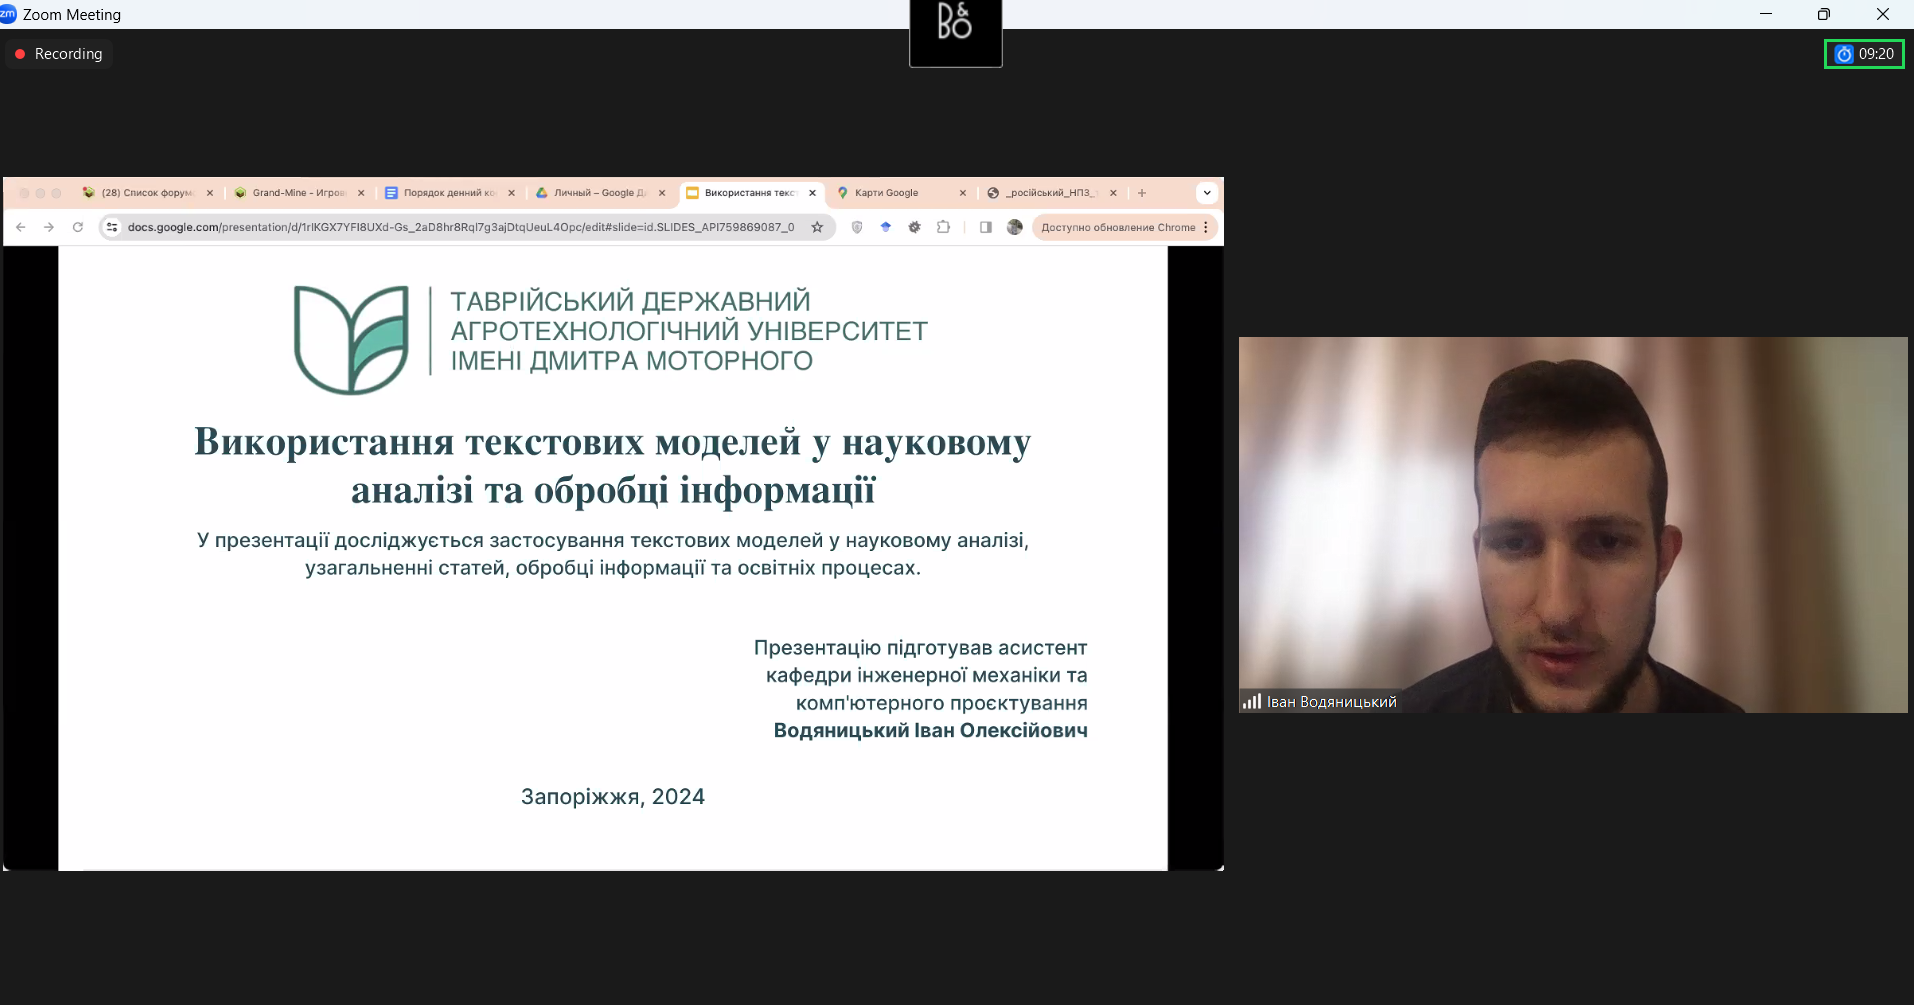
Task: Select the participant video of Іван Водяницький
Action: click(x=1573, y=525)
